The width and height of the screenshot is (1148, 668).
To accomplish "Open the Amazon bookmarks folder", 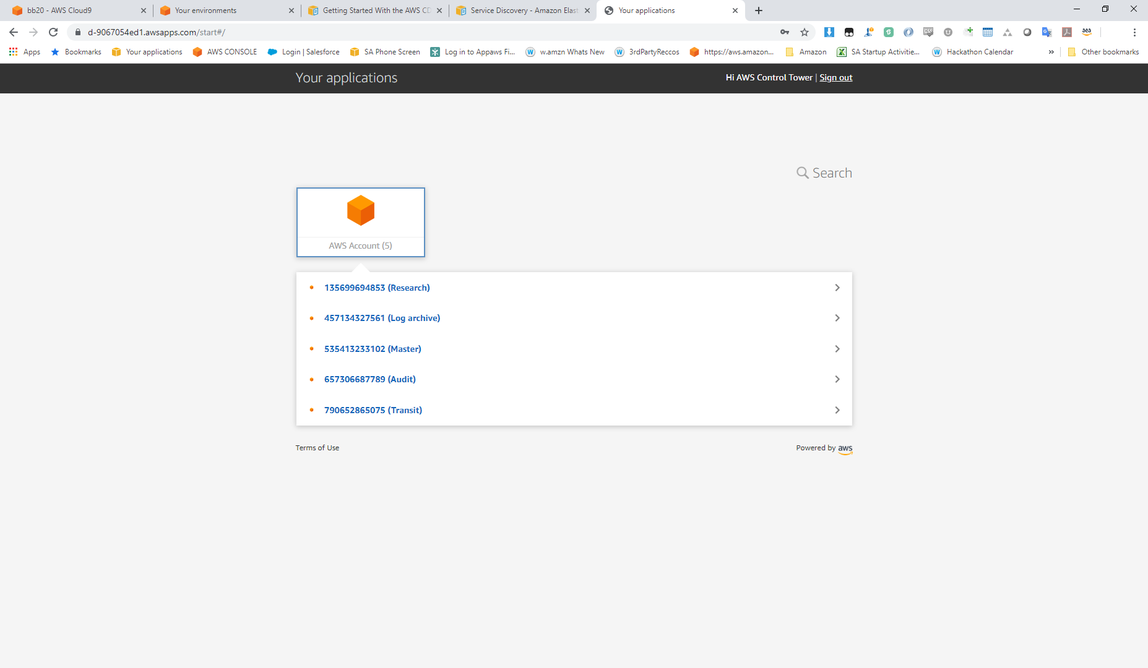I will coord(805,52).
